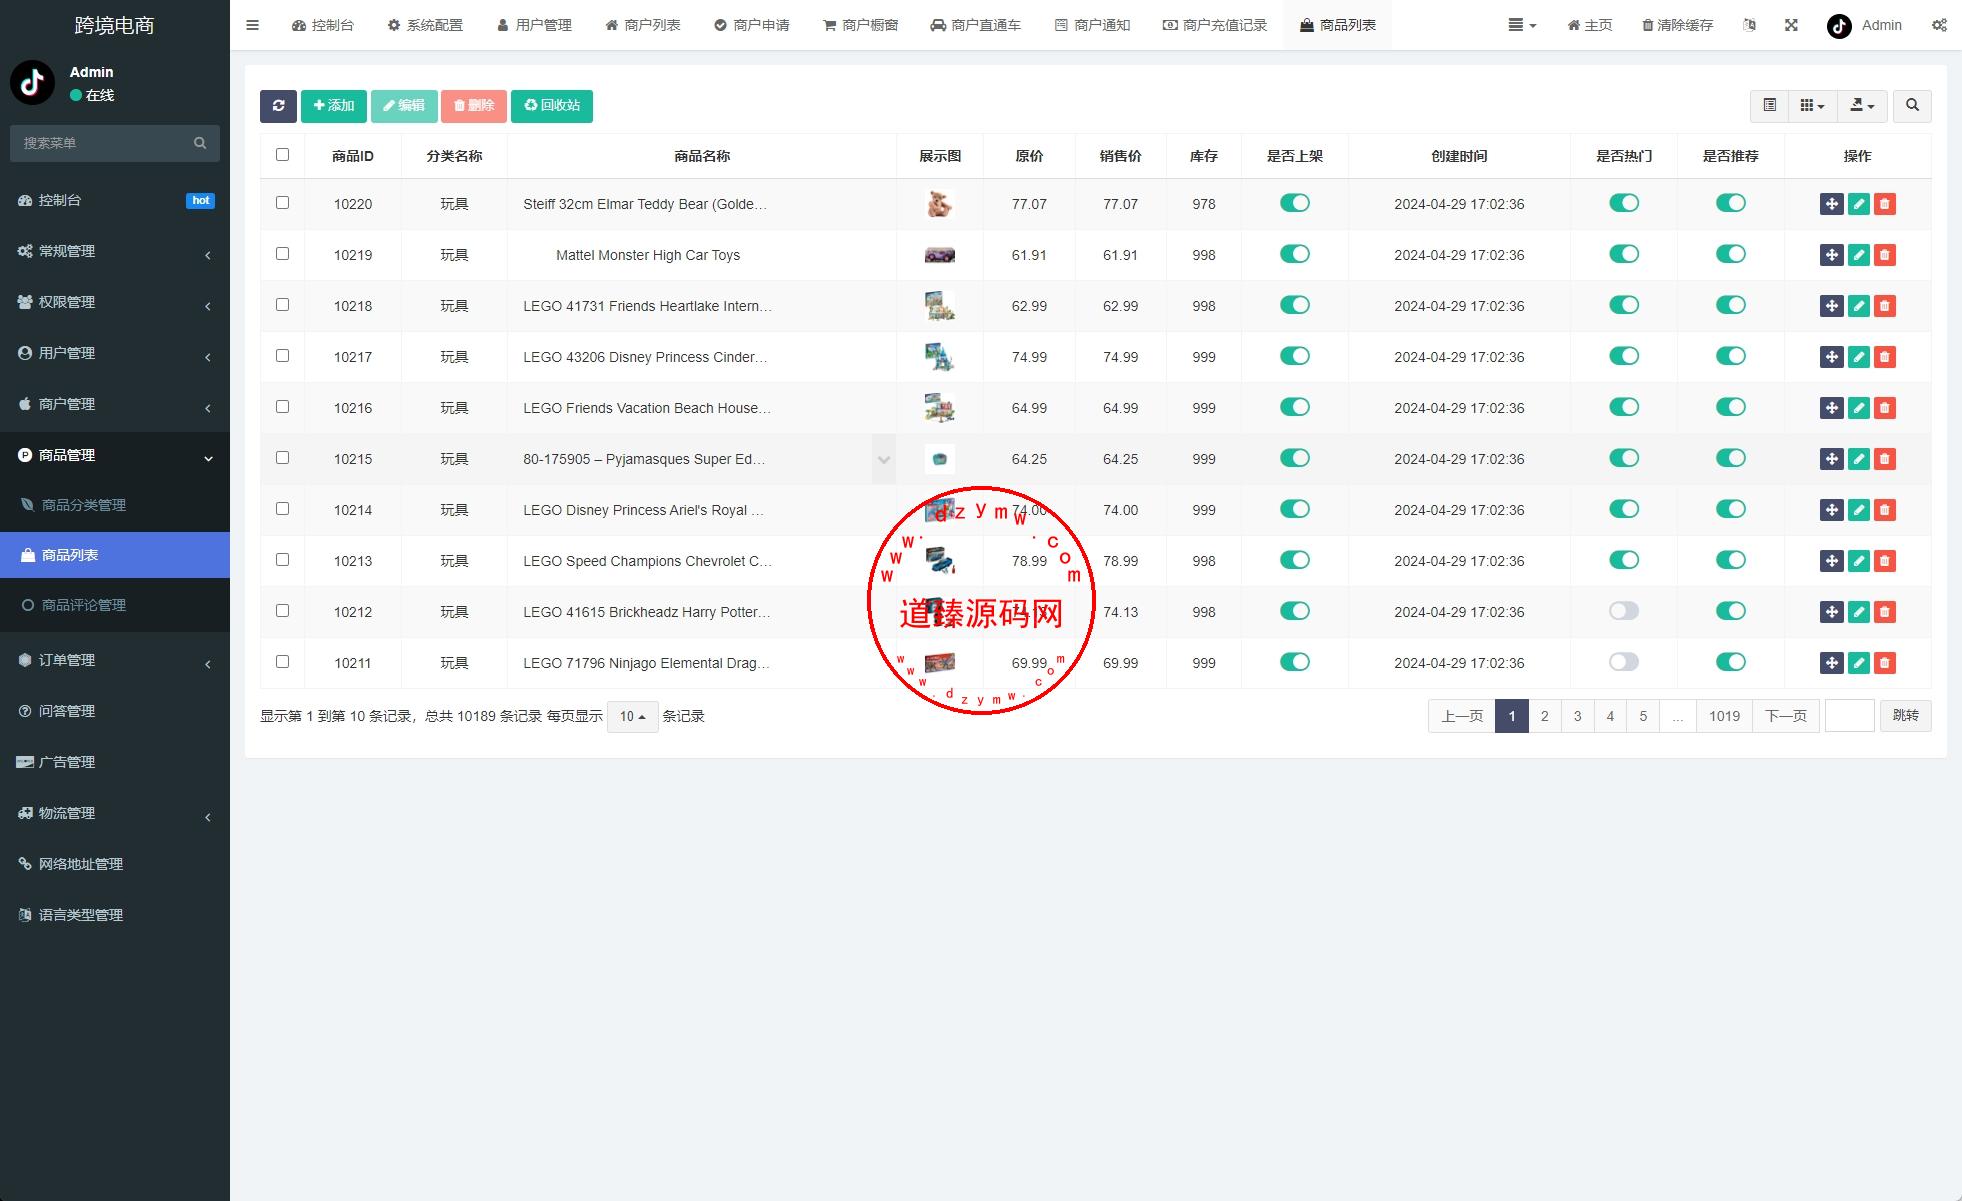Toggle 是否上架 switch for product 10214
The height and width of the screenshot is (1201, 1962).
click(1294, 509)
